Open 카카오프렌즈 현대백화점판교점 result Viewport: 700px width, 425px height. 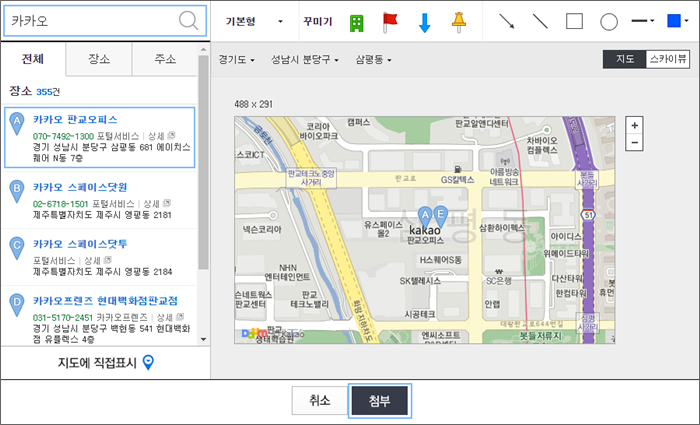point(105,301)
